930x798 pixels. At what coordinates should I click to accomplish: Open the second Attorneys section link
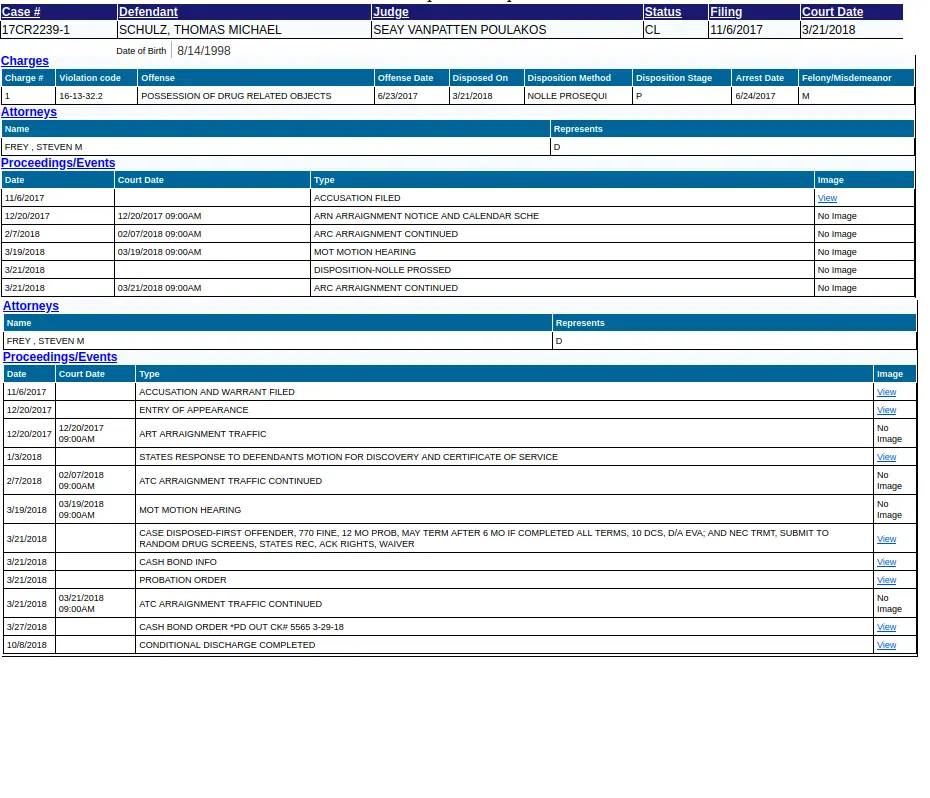(31, 306)
